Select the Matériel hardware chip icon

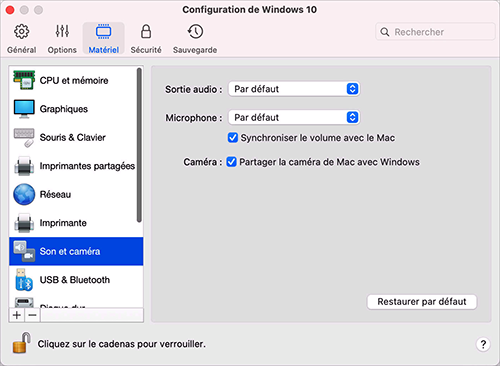[x=104, y=31]
